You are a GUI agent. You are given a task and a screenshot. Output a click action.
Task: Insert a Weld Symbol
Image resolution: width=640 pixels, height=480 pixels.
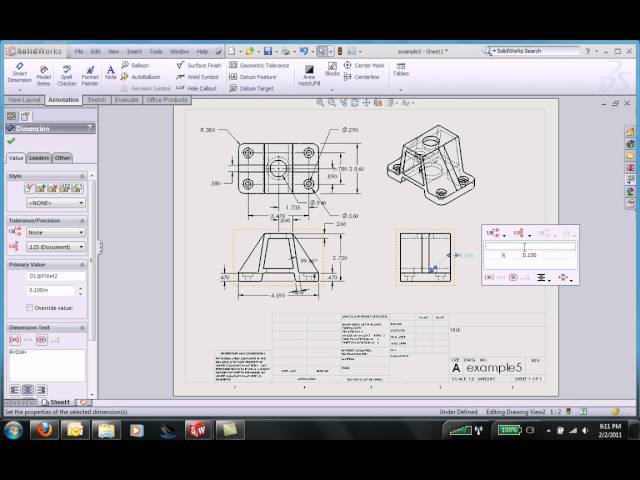click(x=198, y=77)
